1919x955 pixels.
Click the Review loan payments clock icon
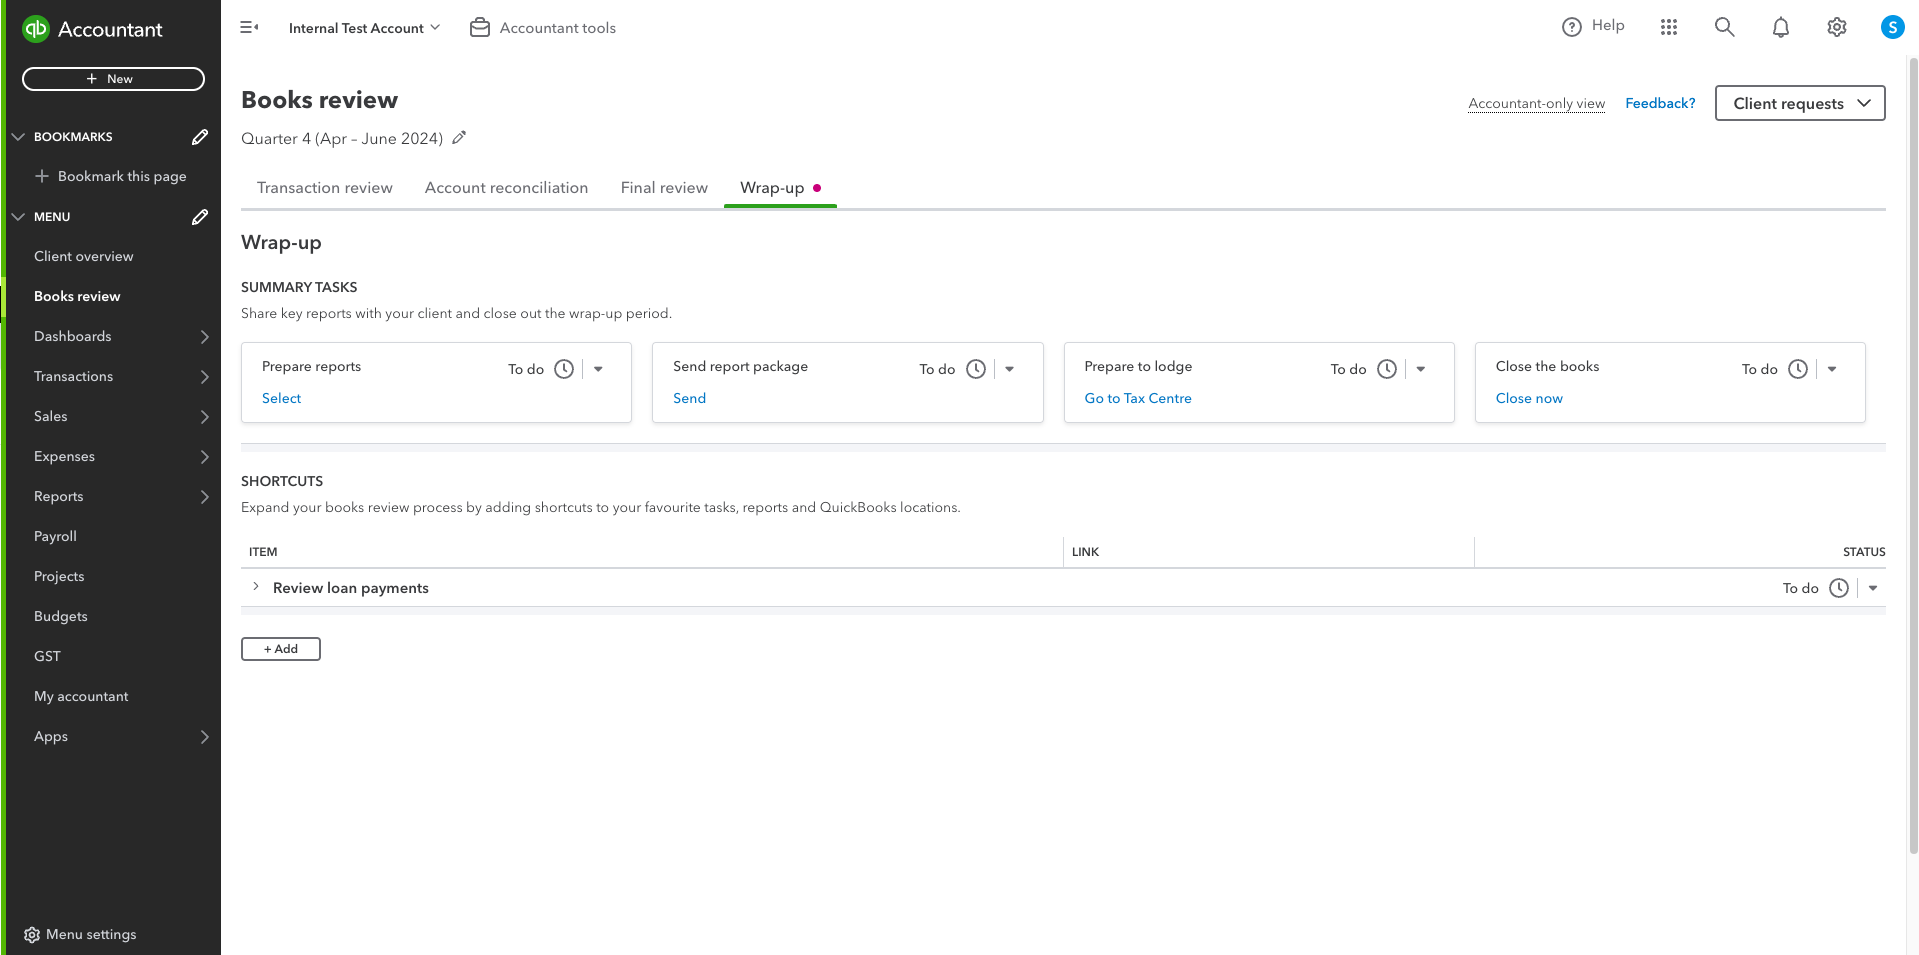pos(1839,588)
